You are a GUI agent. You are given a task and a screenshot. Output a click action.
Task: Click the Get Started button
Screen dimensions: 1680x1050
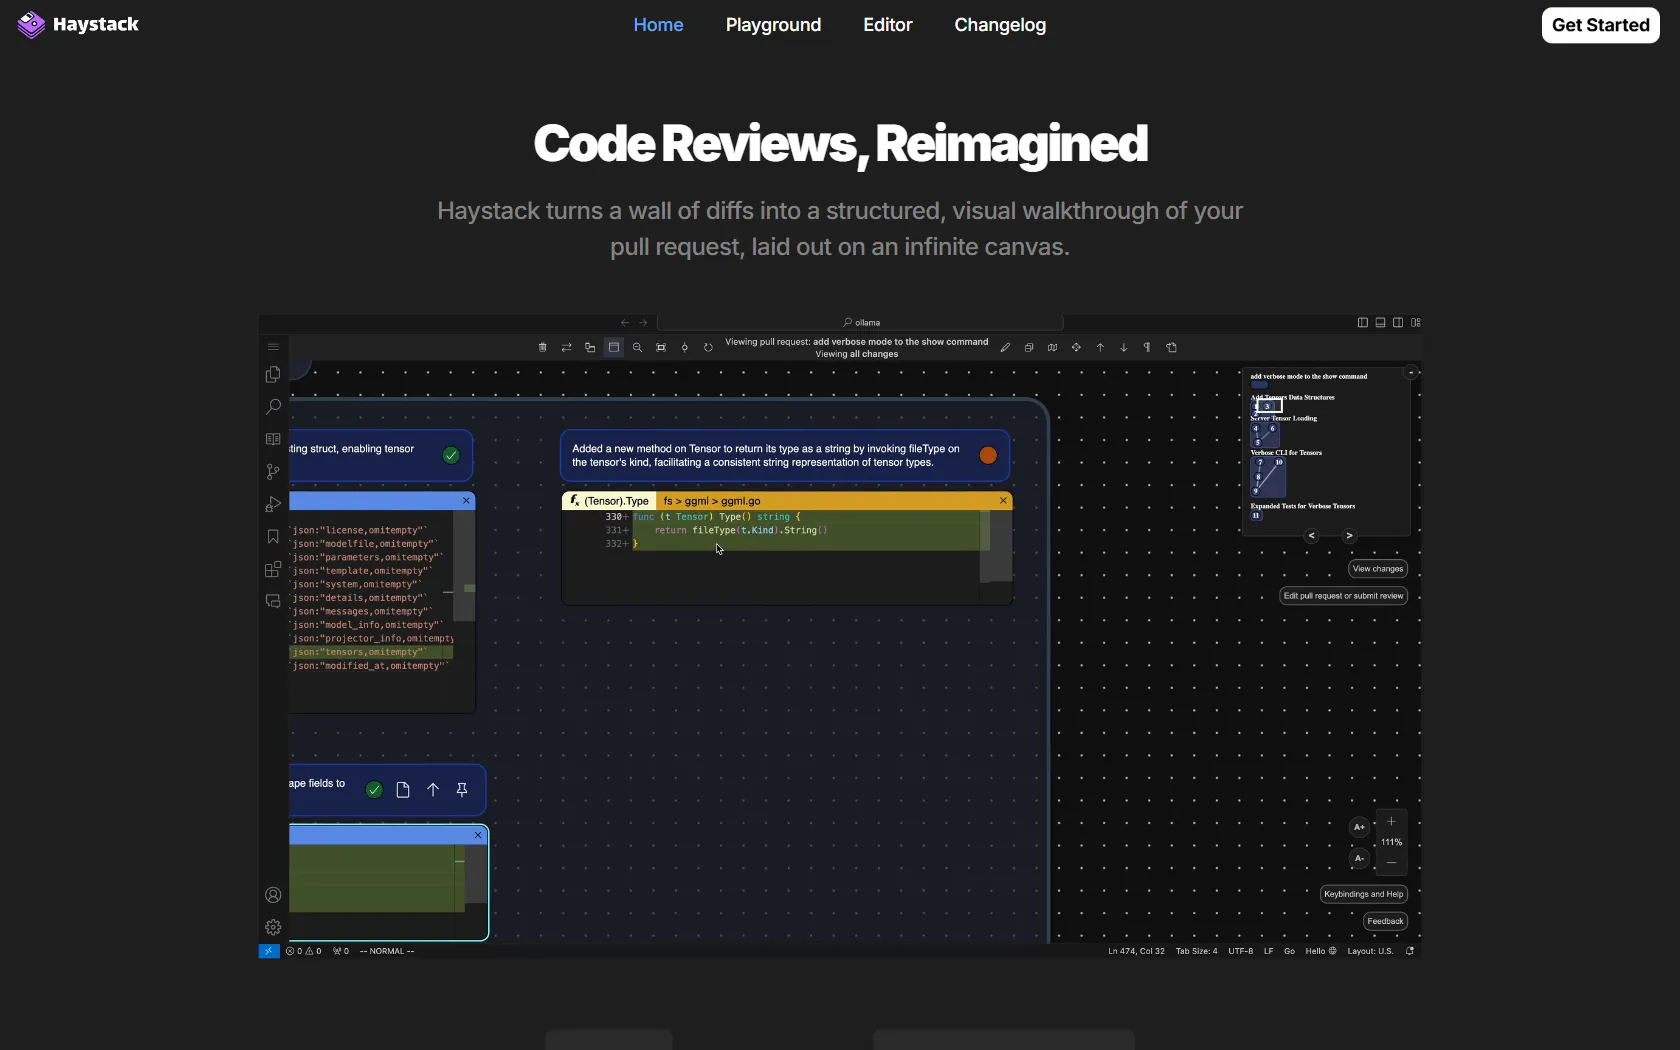point(1600,25)
